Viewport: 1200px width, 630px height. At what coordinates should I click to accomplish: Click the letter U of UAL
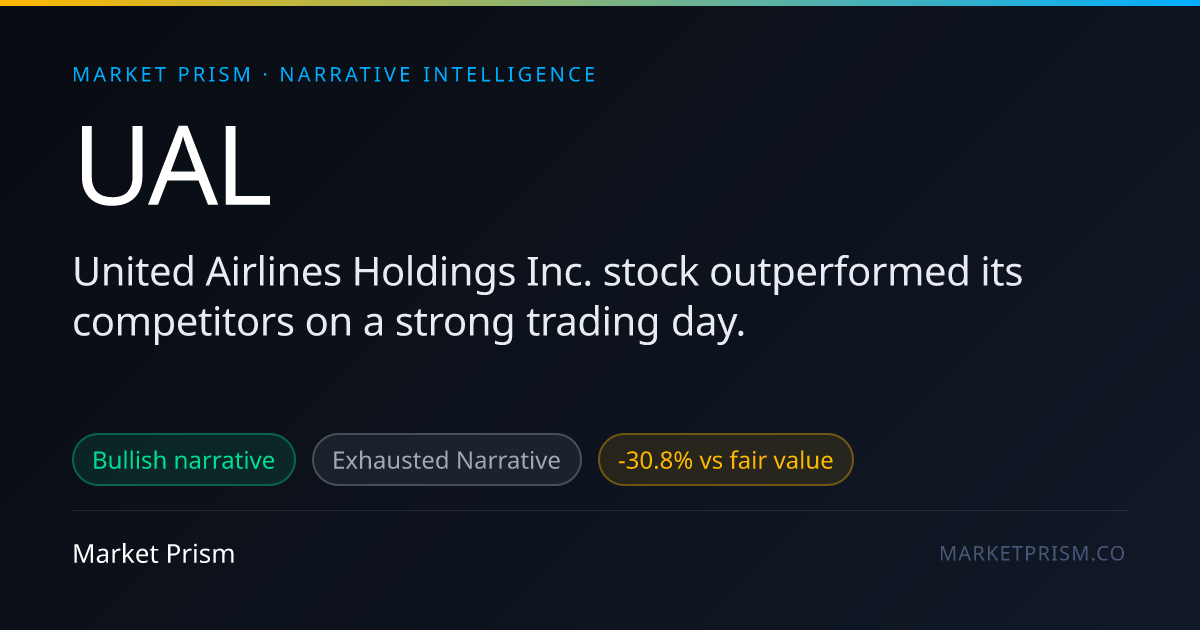click(109, 165)
